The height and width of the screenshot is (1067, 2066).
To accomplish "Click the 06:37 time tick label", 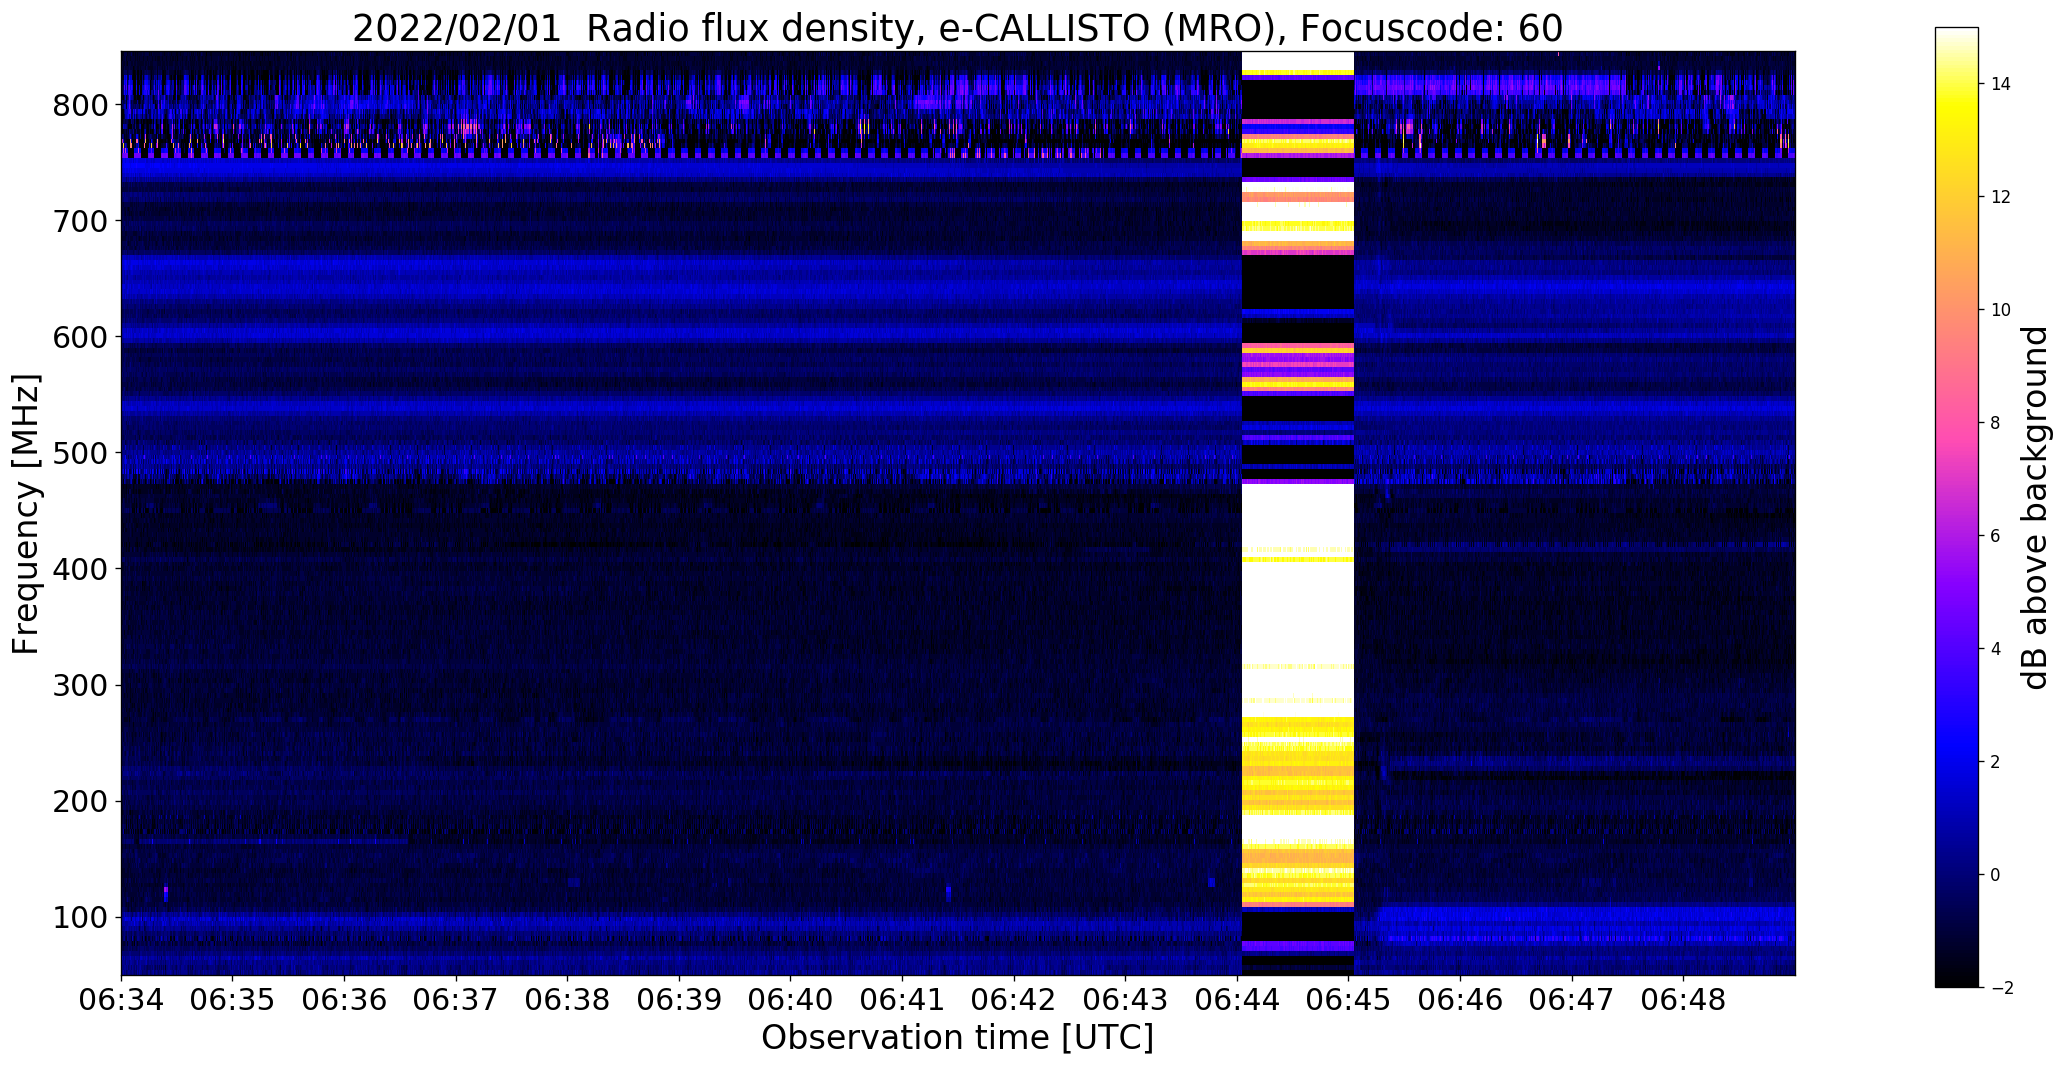I will pyautogui.click(x=456, y=1000).
